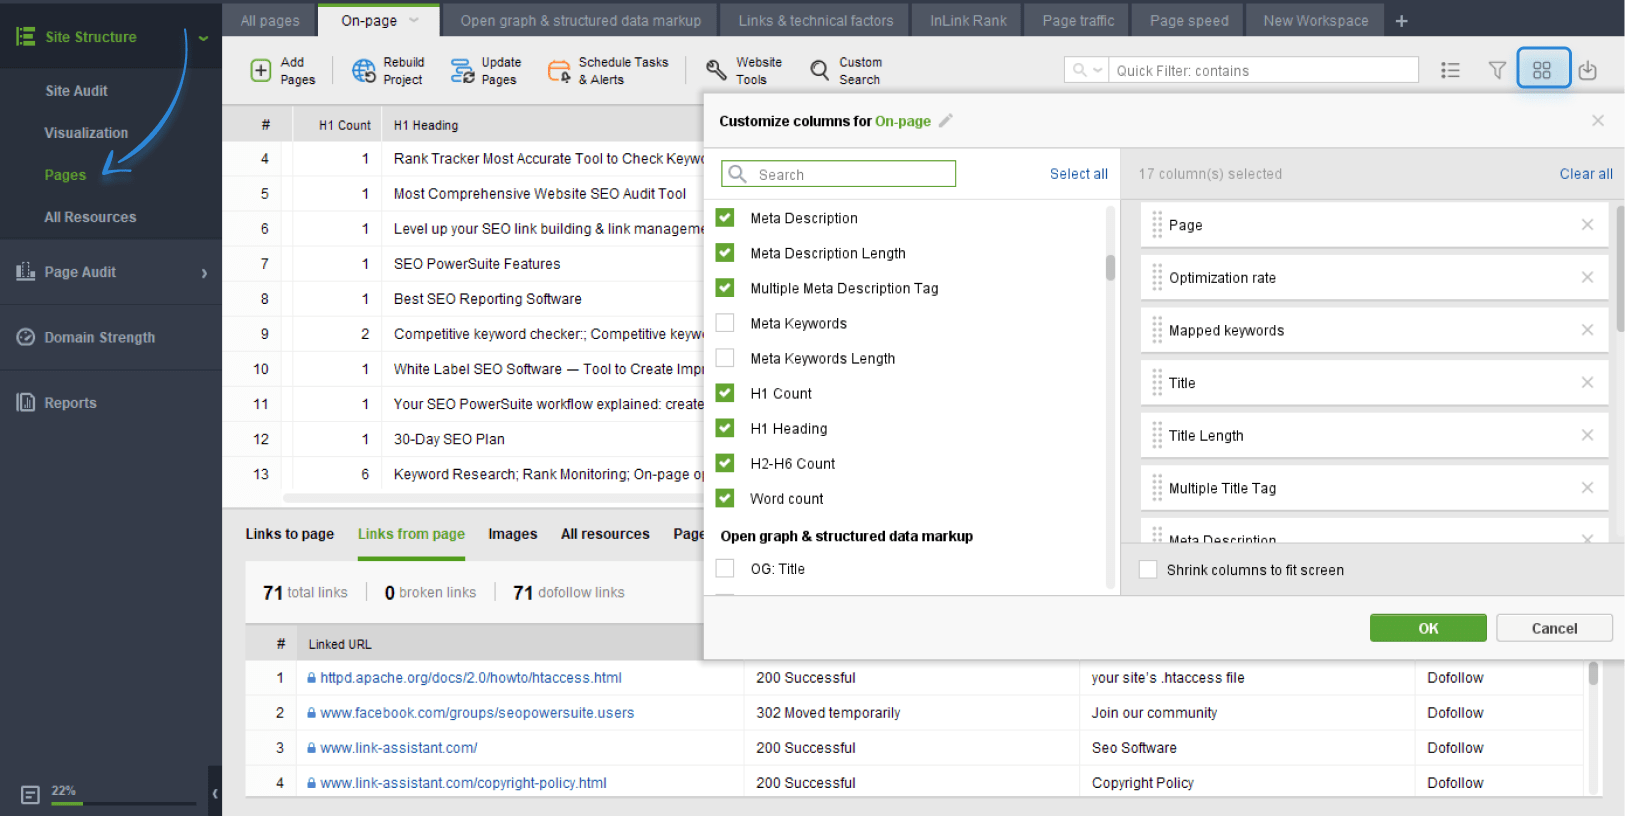This screenshot has height=816, width=1625.
Task: Click the column list scrollbar
Action: 1110,268
